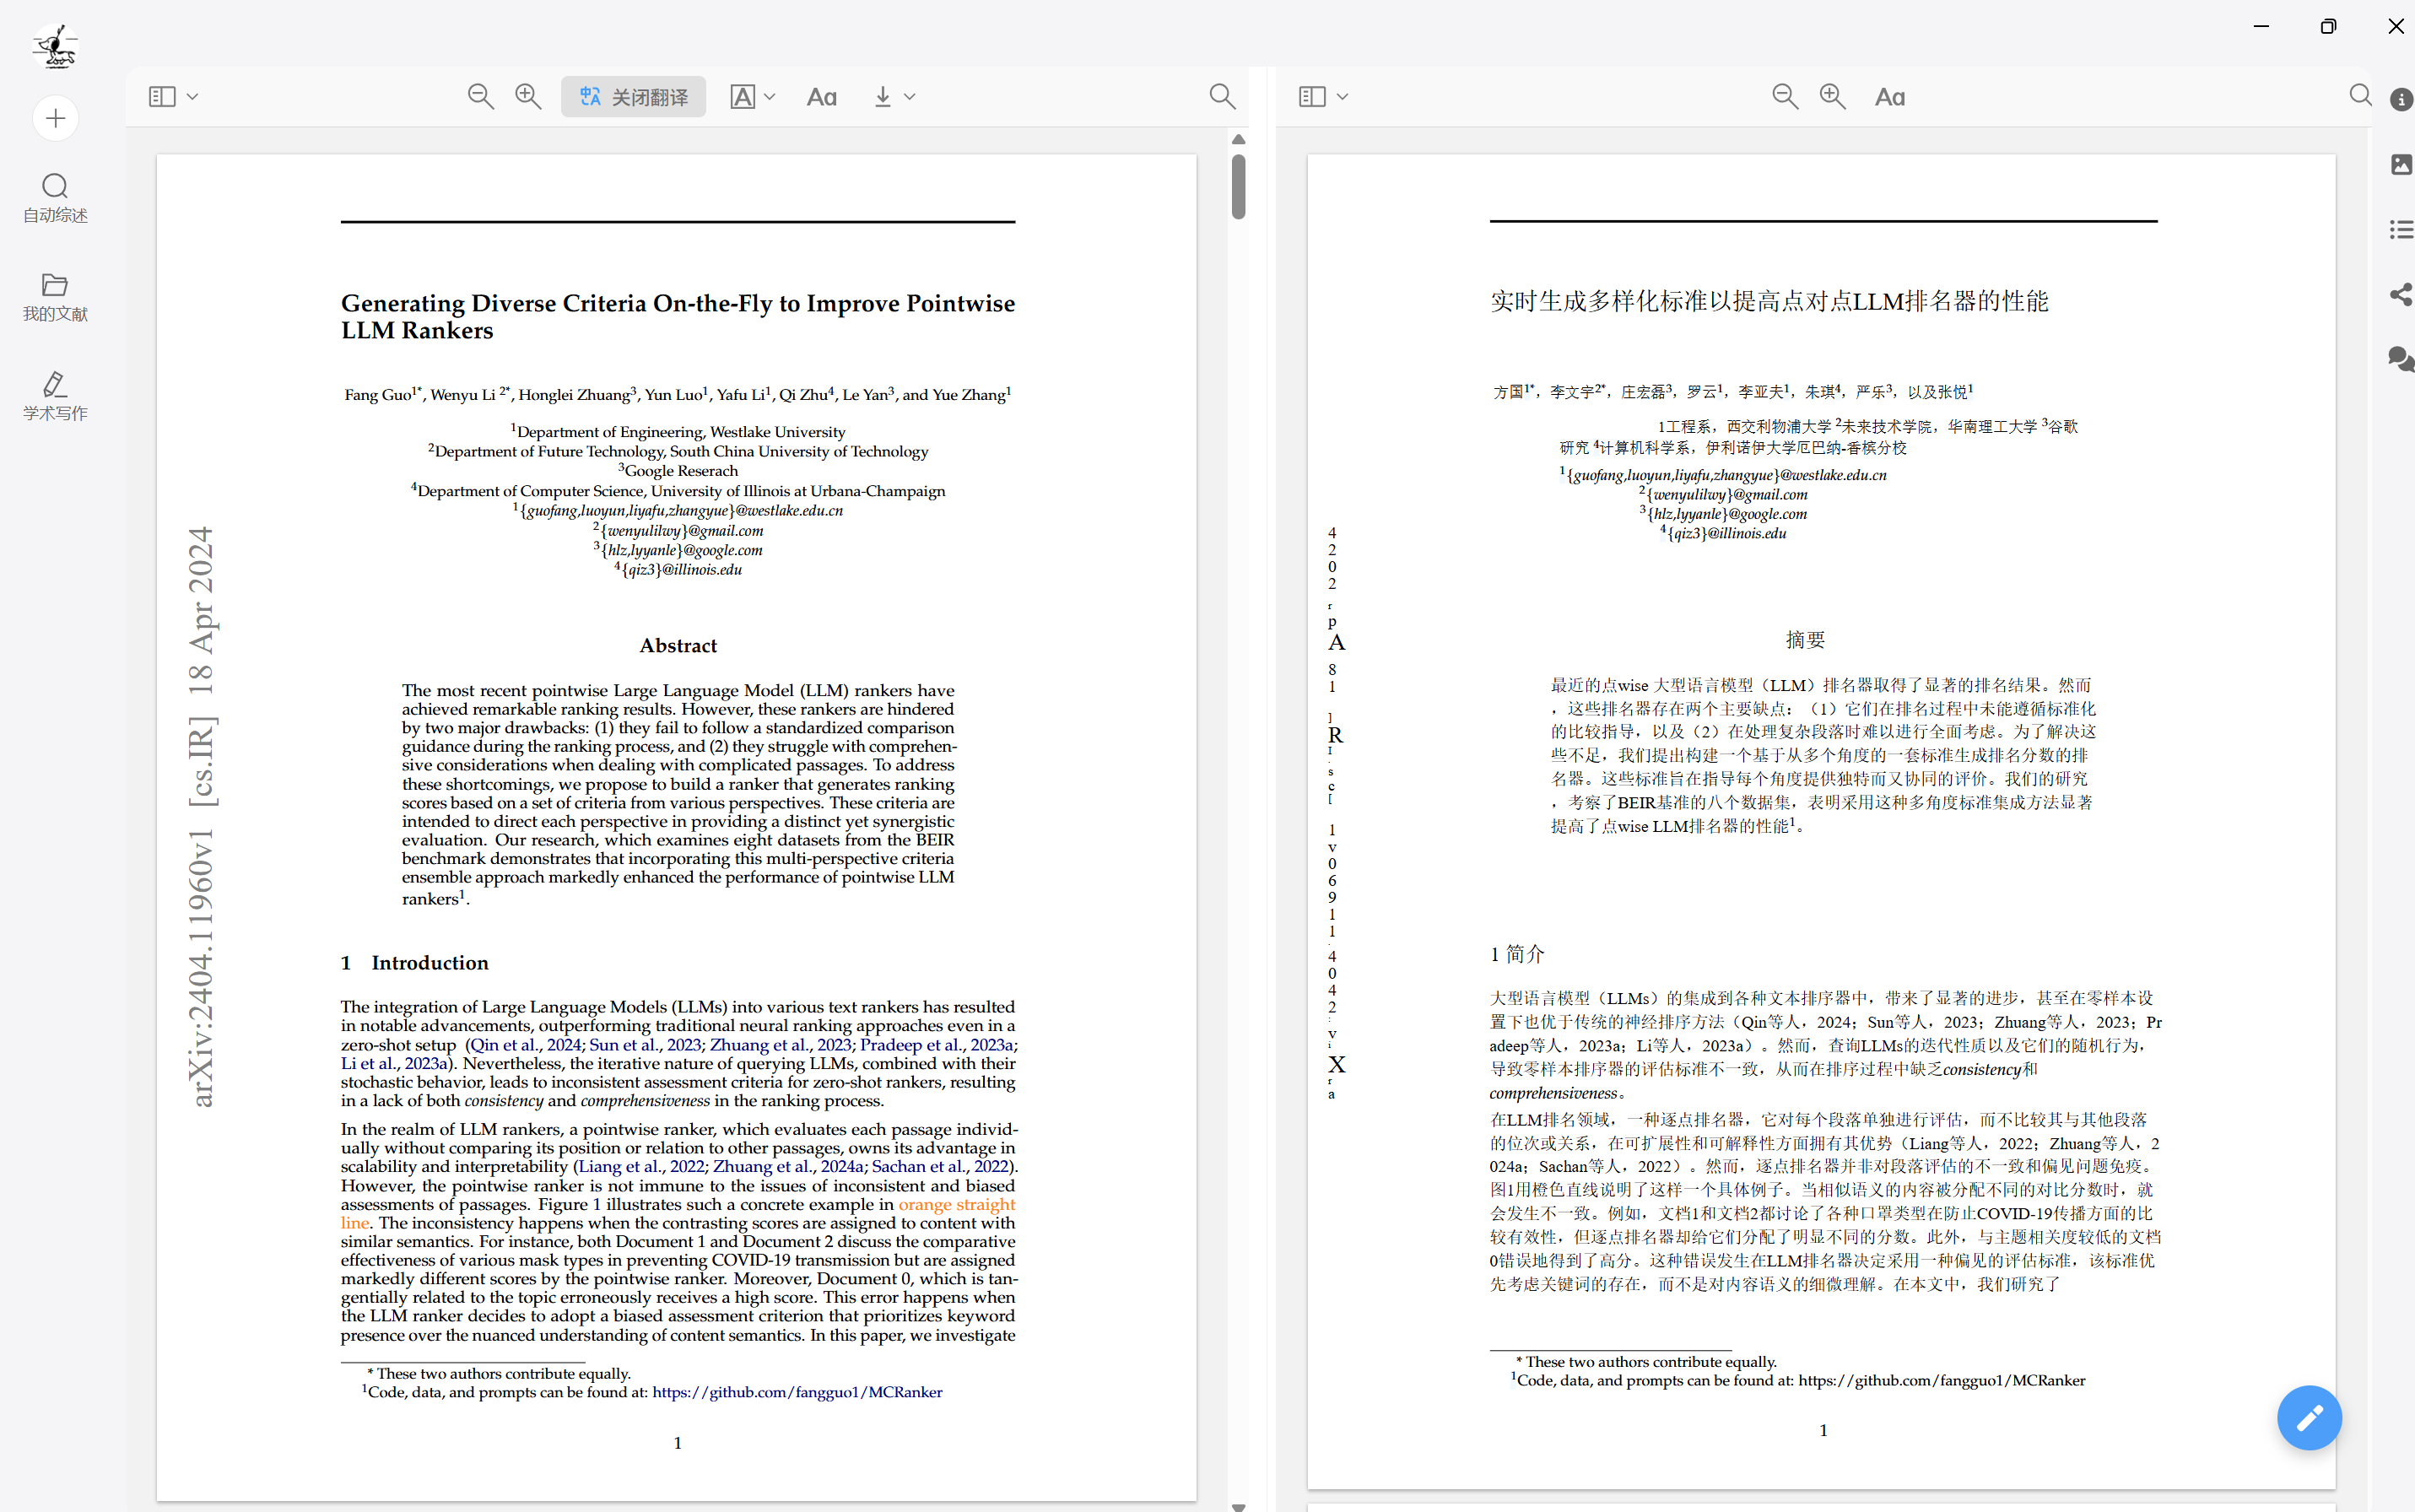Click the new document plus button
The height and width of the screenshot is (1512, 2415).
pyautogui.click(x=55, y=119)
